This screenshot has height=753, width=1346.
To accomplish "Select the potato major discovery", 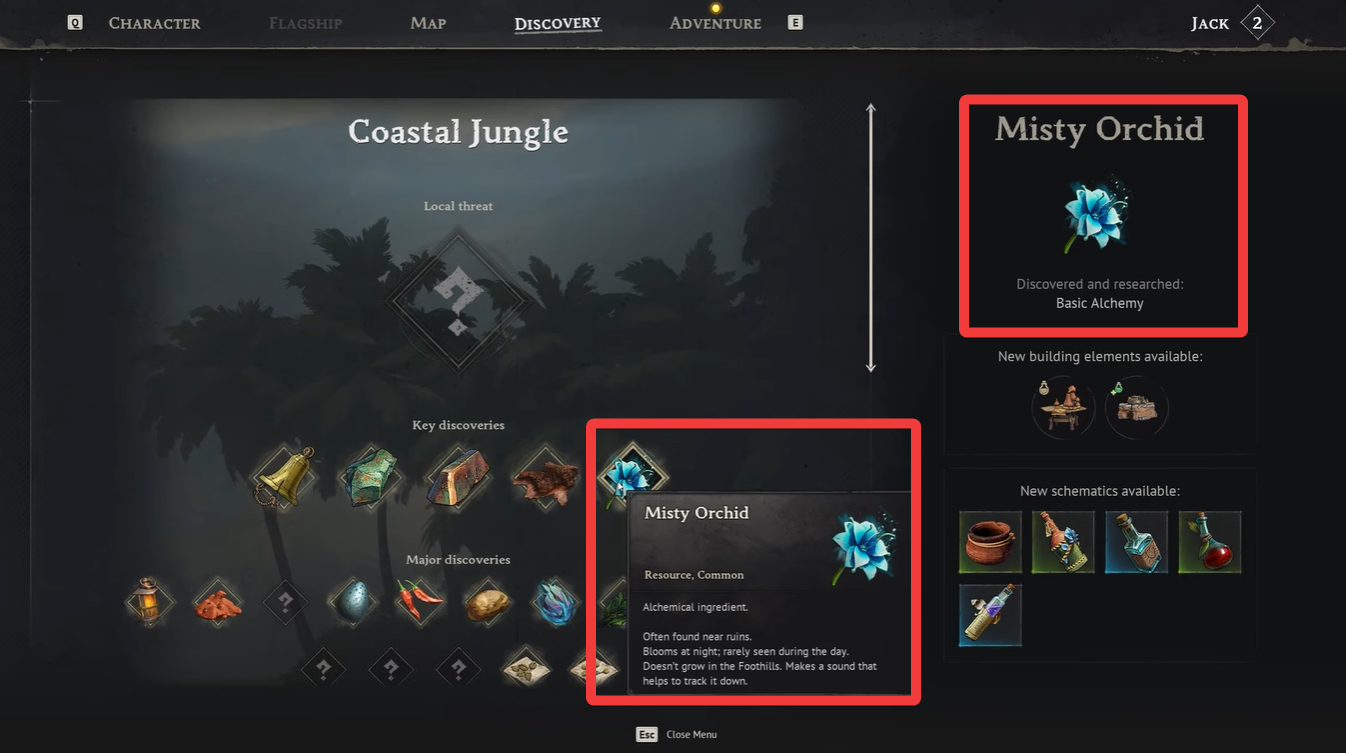I will (487, 602).
